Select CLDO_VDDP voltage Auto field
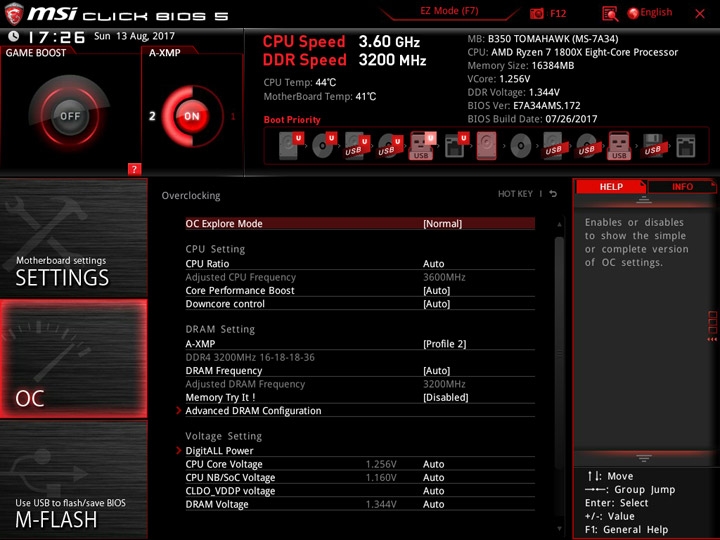 pos(433,490)
